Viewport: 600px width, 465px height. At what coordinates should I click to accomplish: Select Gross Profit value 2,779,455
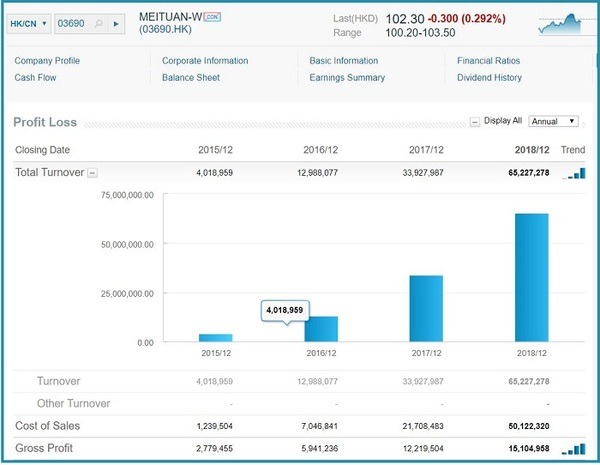pyautogui.click(x=215, y=449)
